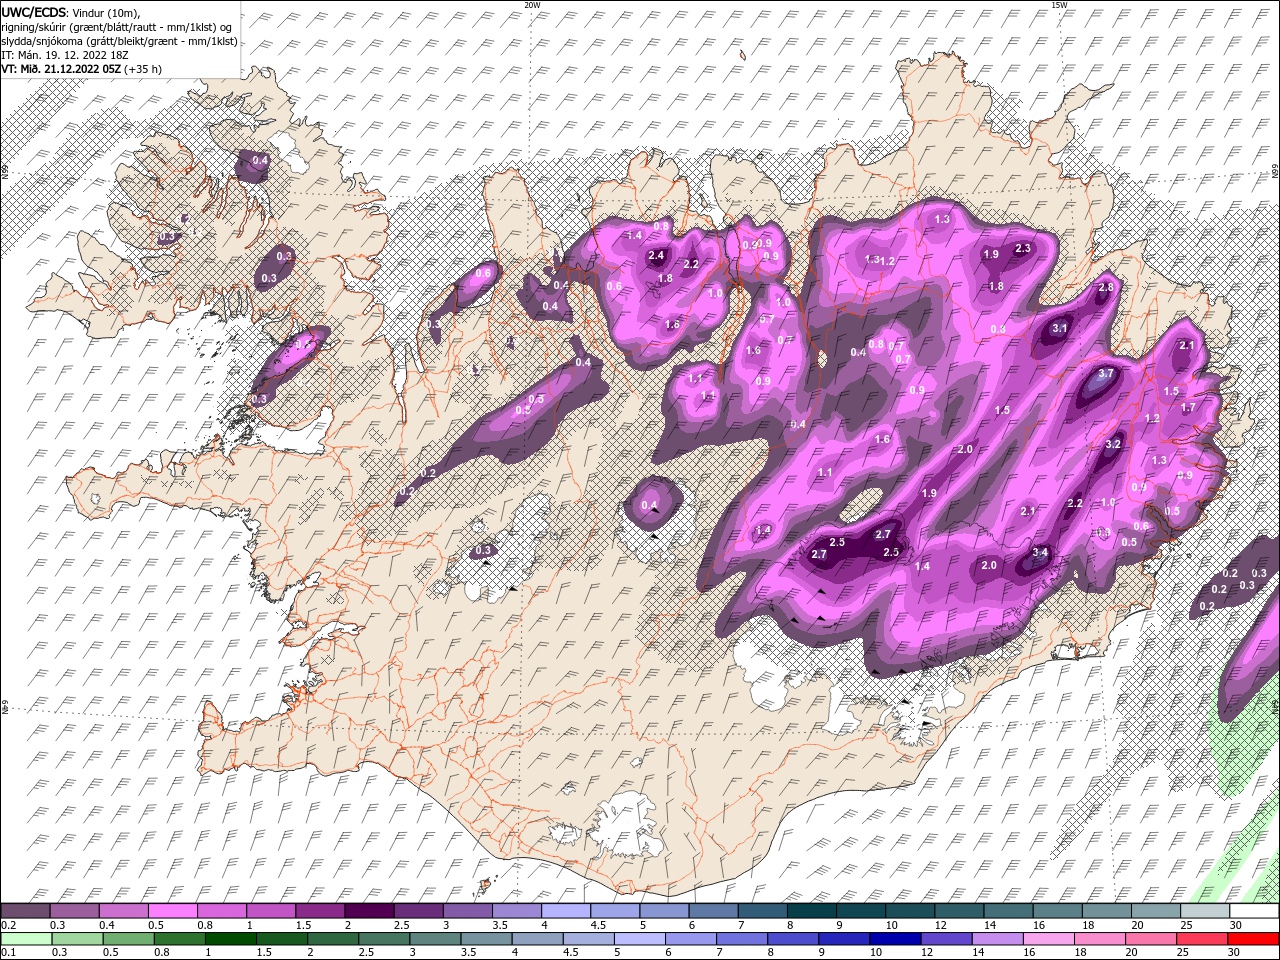Click the '(+35 h)' forecast offset text
1280x960 pixels.
tap(143, 69)
